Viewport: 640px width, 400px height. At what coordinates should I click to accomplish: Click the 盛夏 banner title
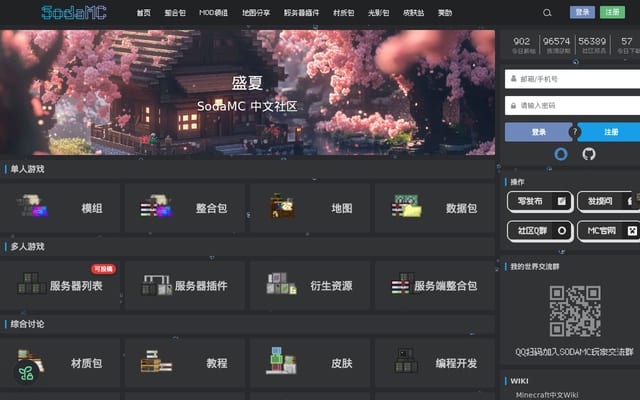click(247, 83)
